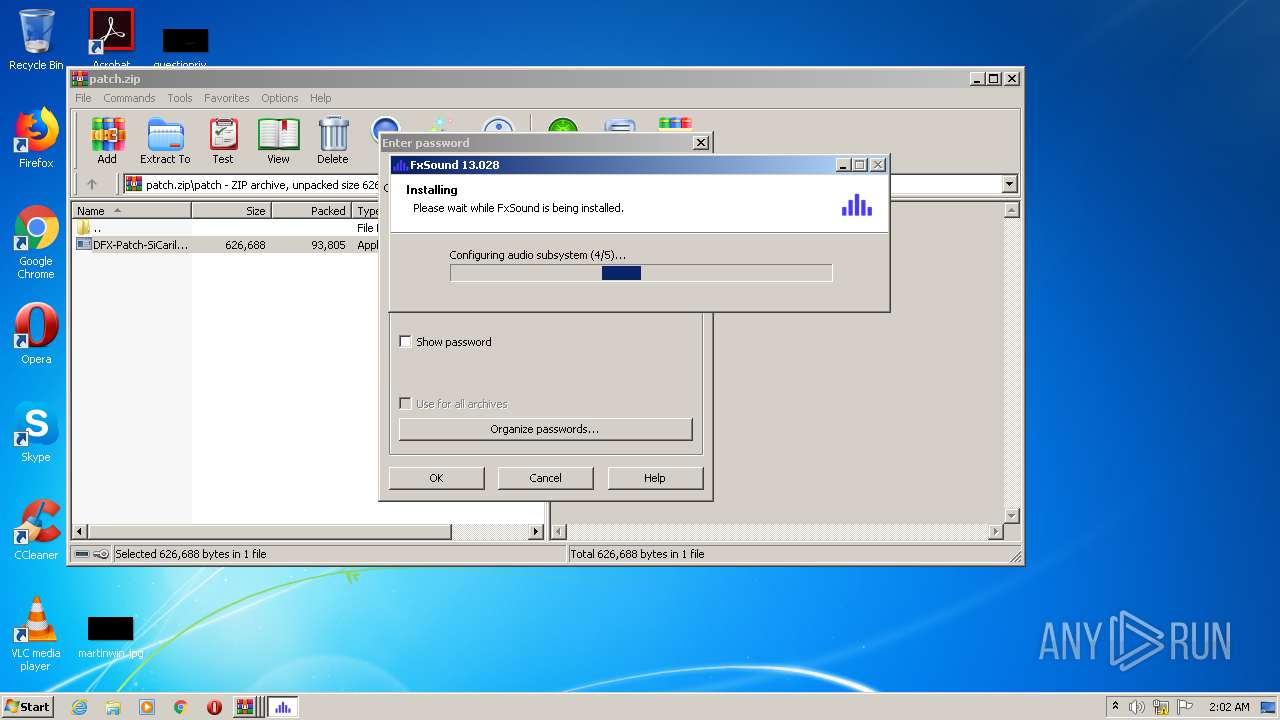Open the Options menu
Image resolution: width=1280 pixels, height=720 pixels.
pos(280,98)
